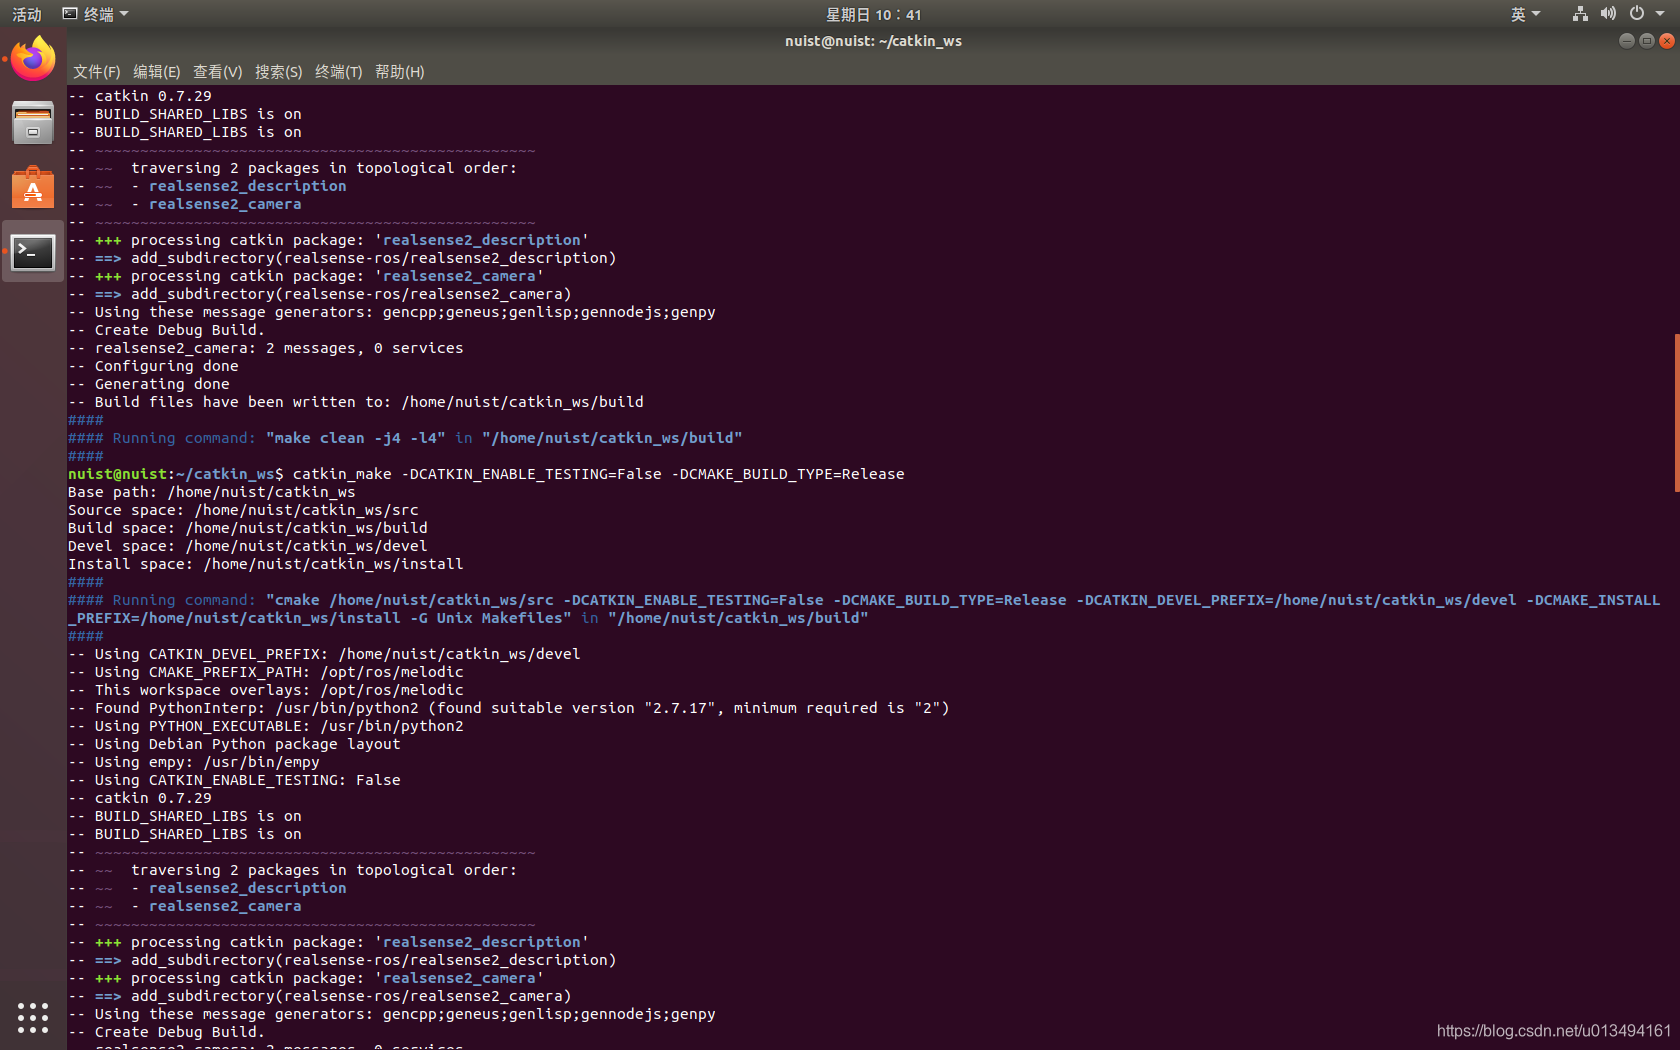Viewport: 1680px width, 1050px height.
Task: Click the title nuist@nuist: ~/catkin_ws
Action: pos(873,41)
